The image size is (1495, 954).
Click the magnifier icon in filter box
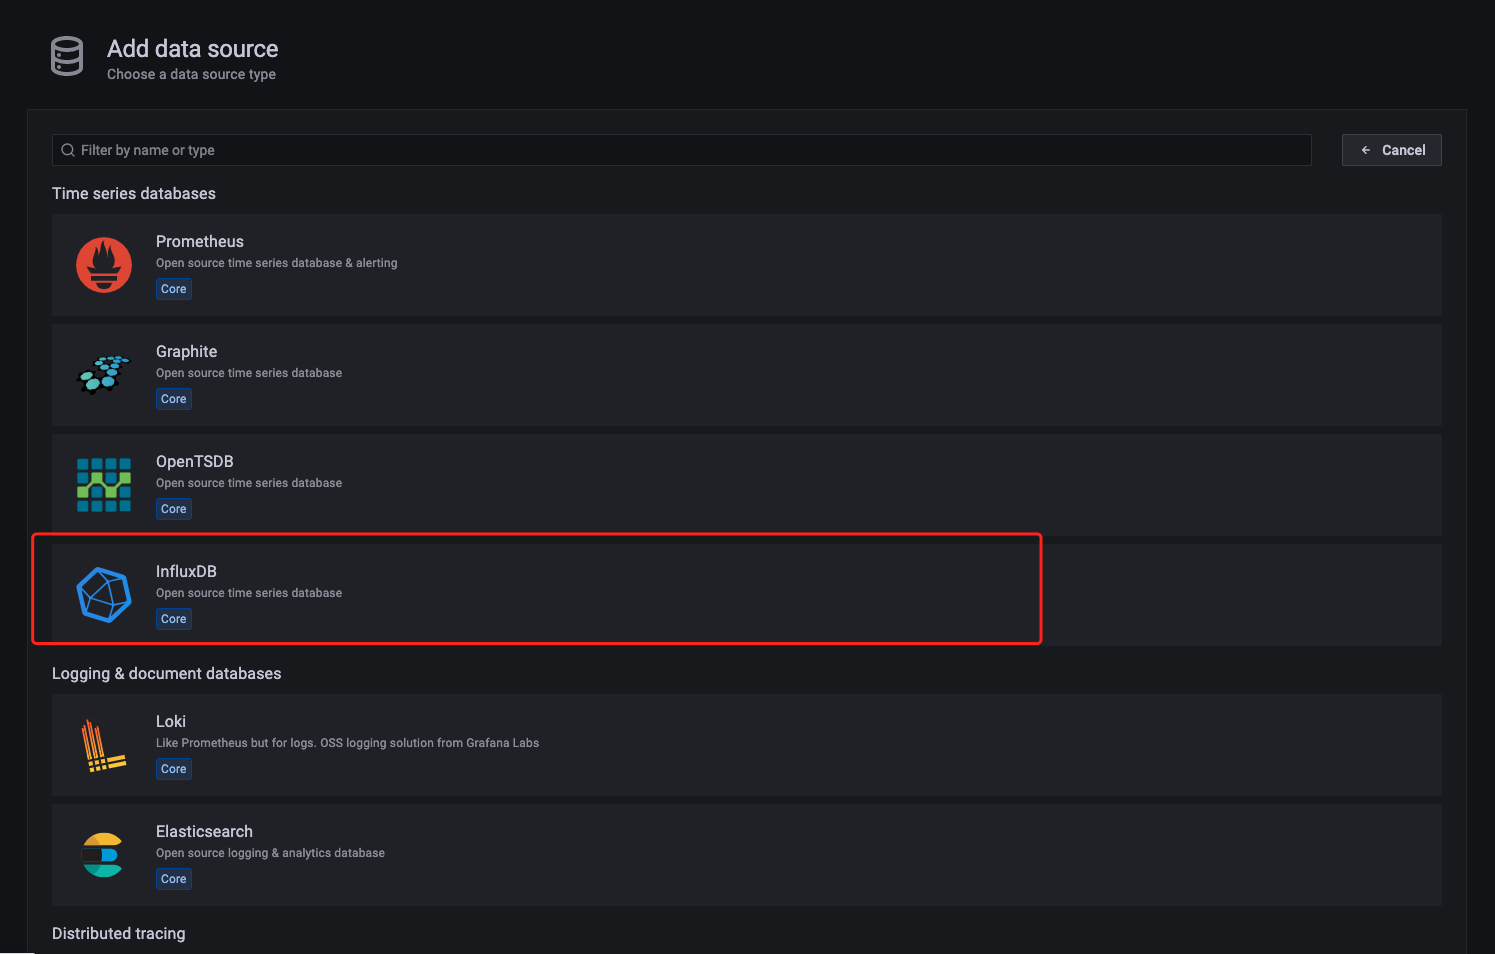tap(68, 150)
